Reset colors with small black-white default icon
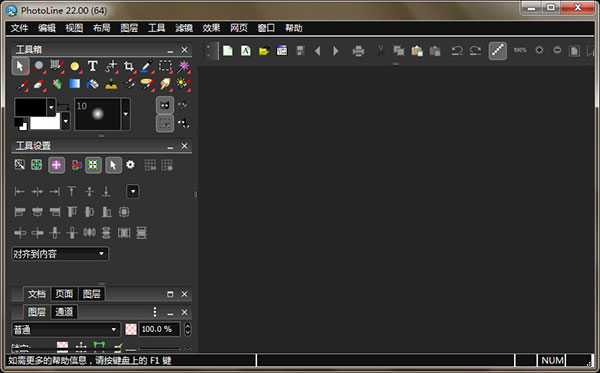The width and height of the screenshot is (600, 373). (20, 124)
